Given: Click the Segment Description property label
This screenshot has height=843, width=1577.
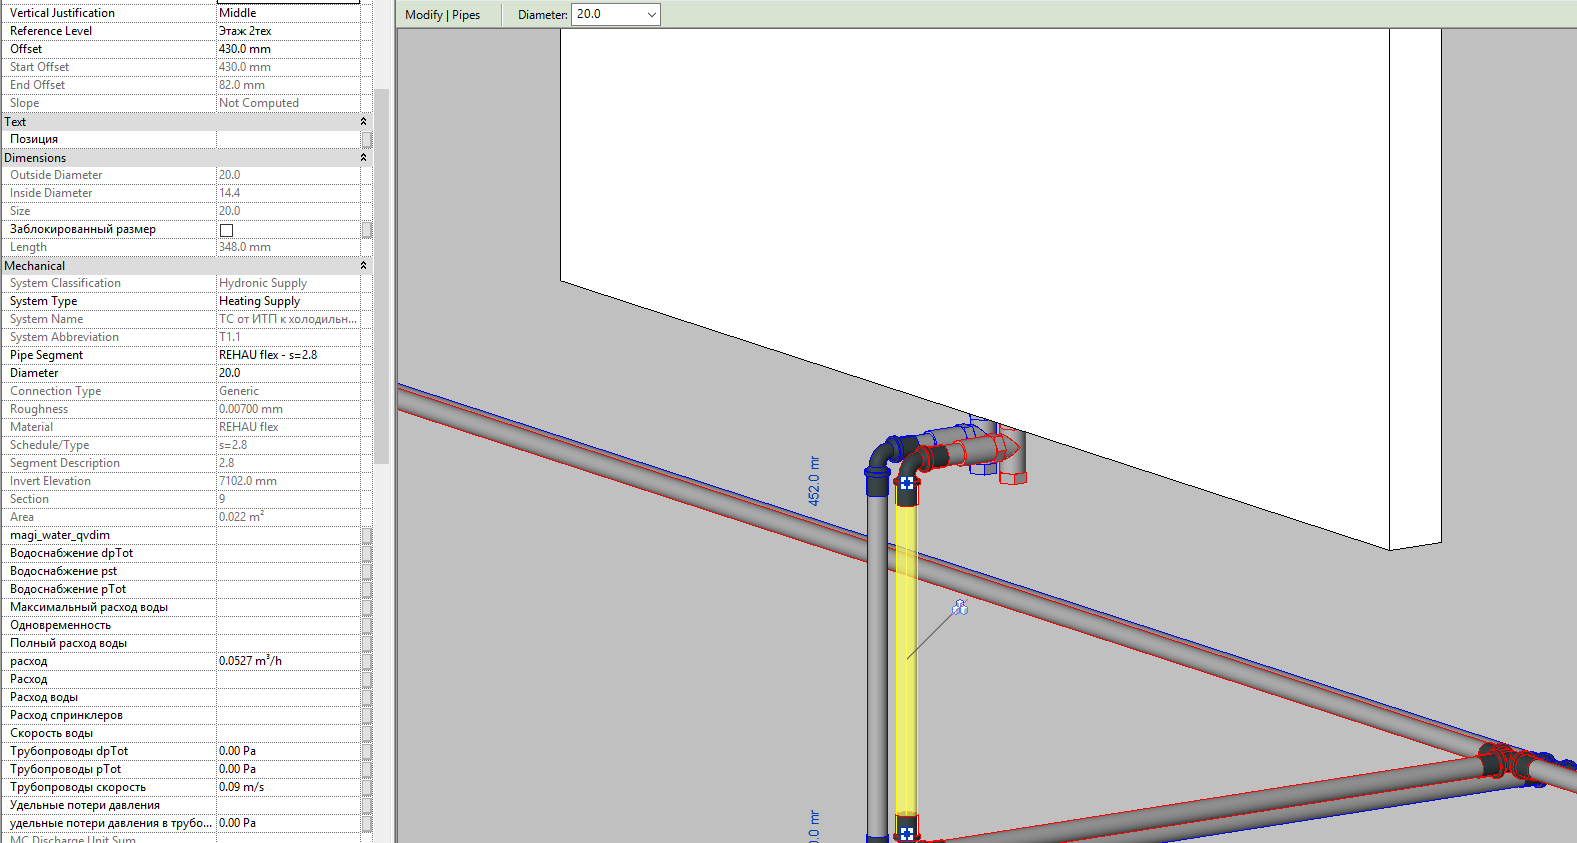Looking at the screenshot, I should click(65, 463).
